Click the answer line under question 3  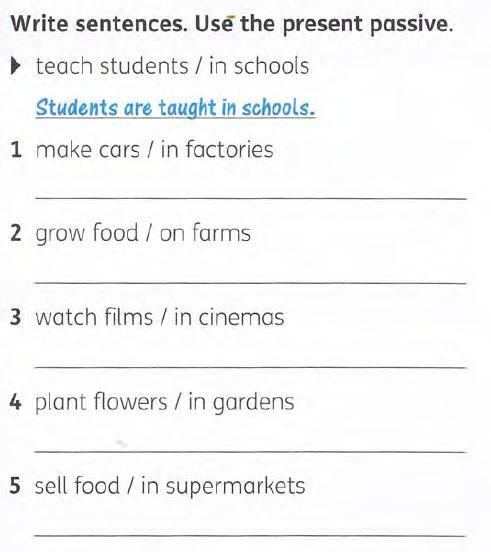[x=251, y=367]
